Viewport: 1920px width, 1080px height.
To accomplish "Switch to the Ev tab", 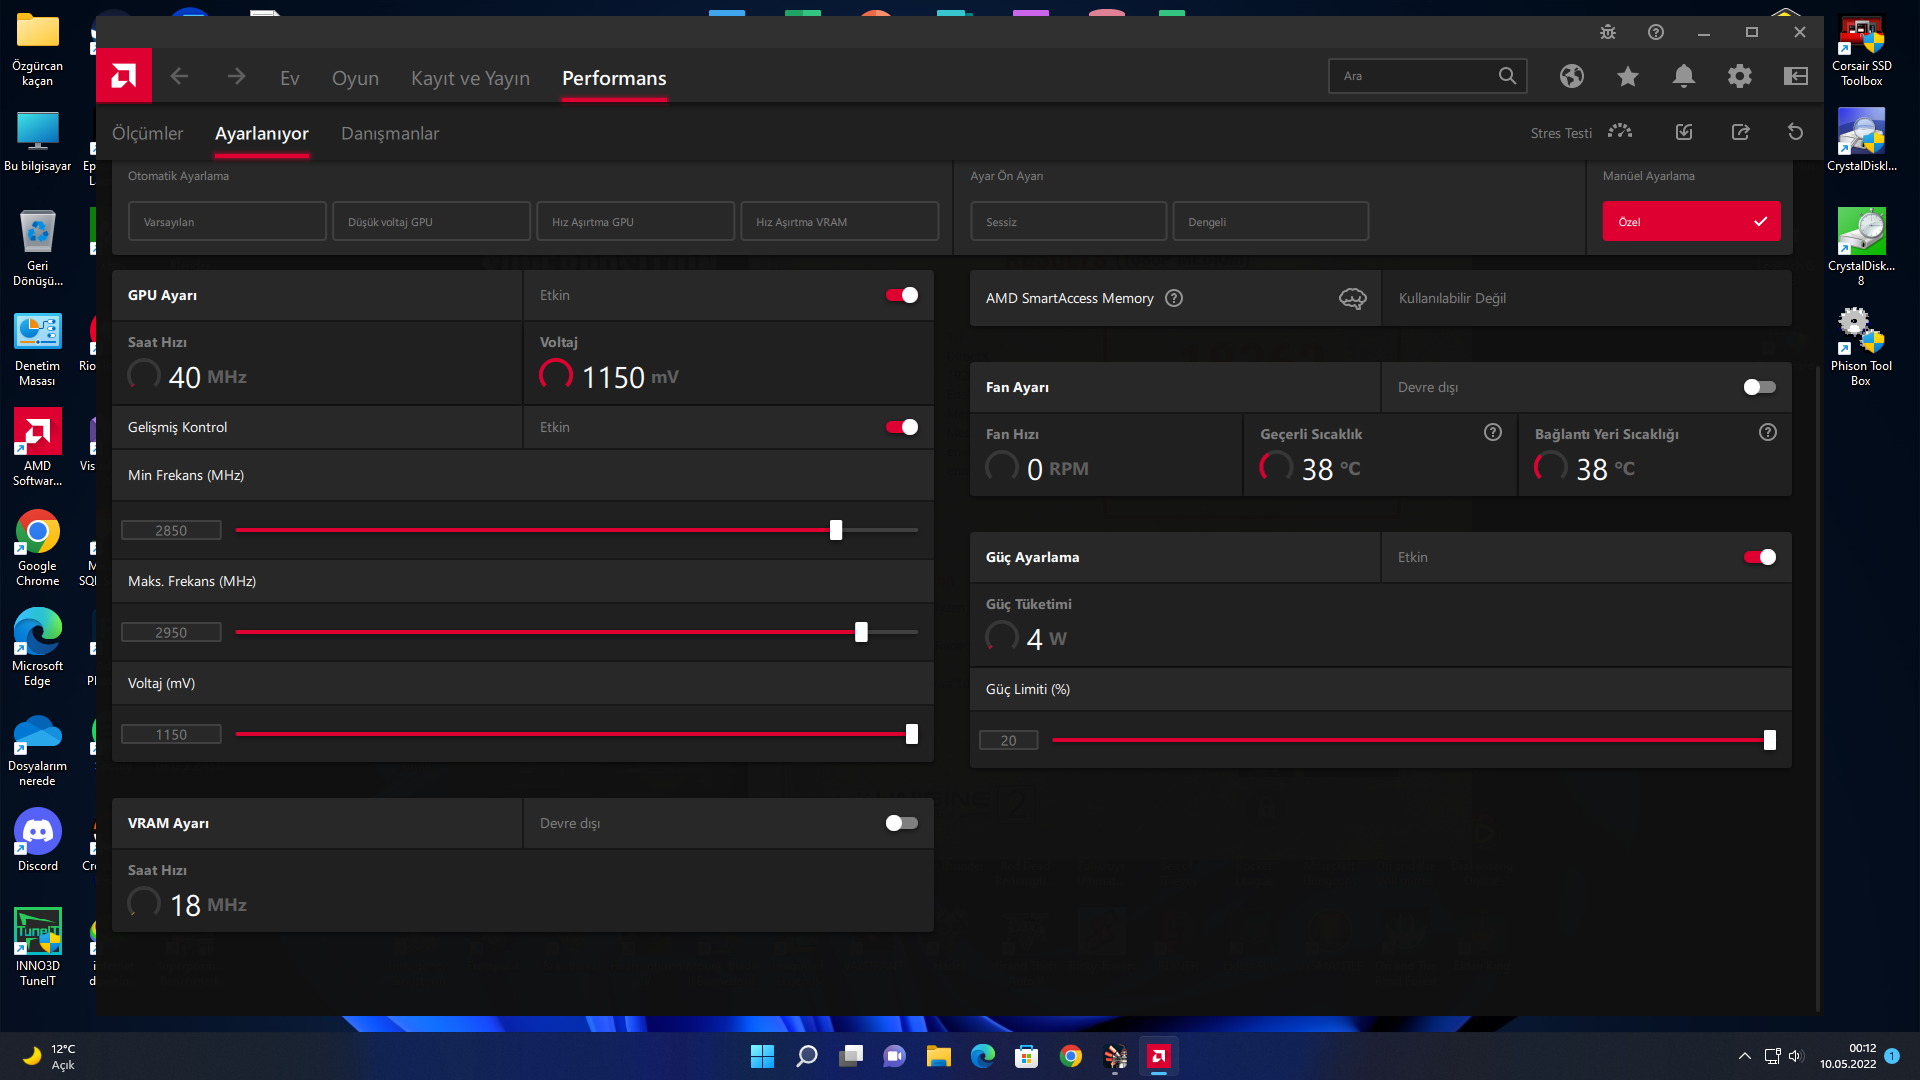I will click(290, 78).
